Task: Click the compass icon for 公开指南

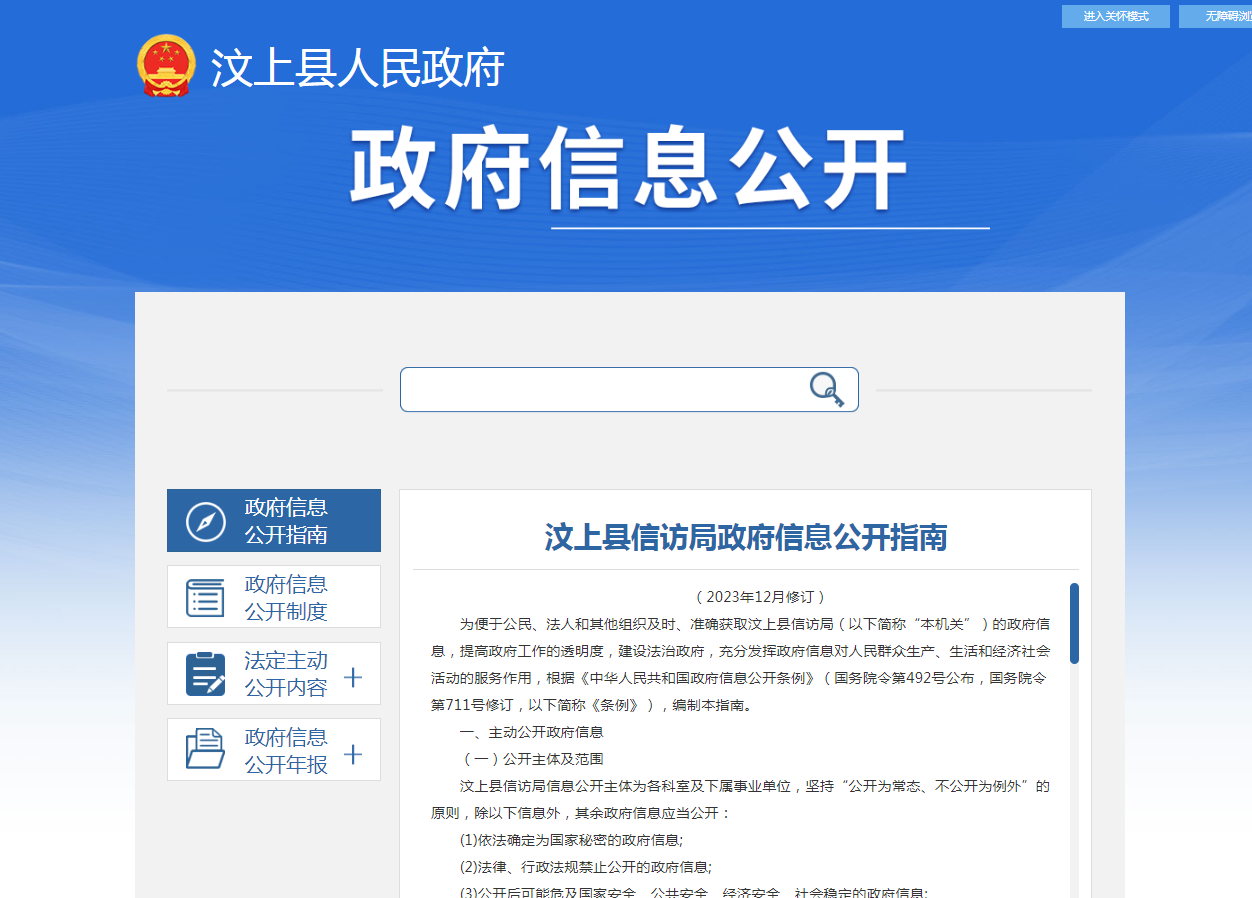Action: coord(206,521)
